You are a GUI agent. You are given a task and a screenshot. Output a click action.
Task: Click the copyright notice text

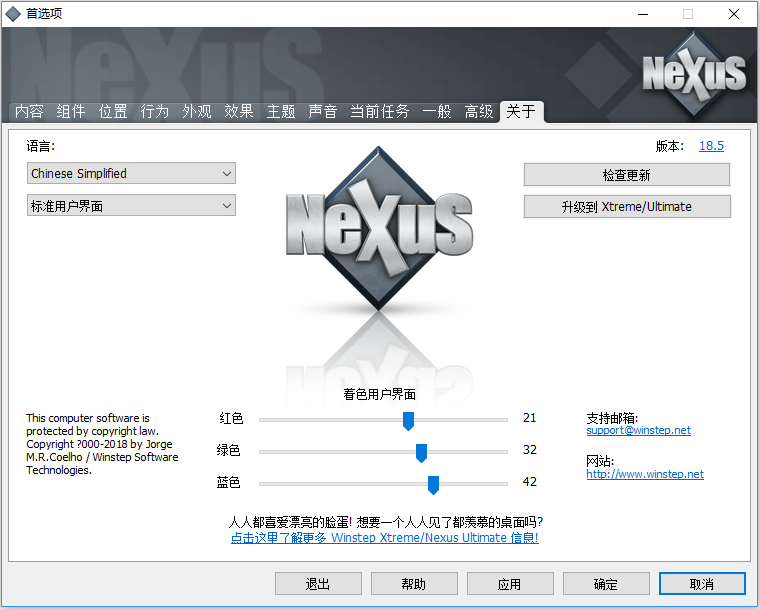[x=102, y=444]
